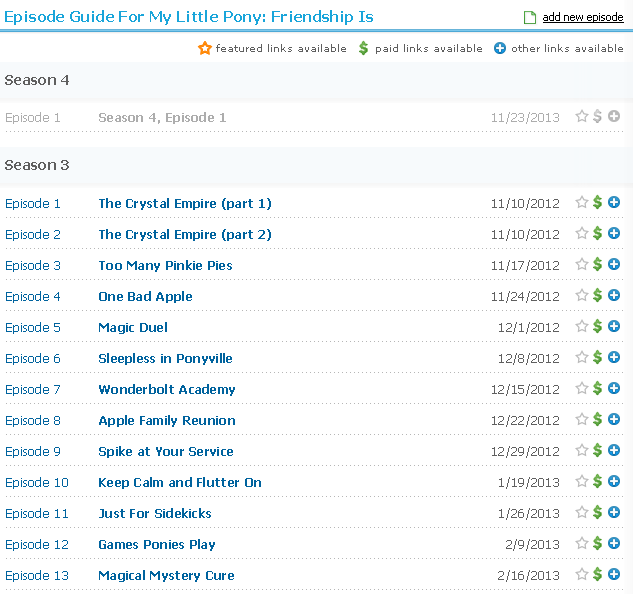Open Wonderbolt Academy episode link
633x594 pixels.
pos(167,389)
